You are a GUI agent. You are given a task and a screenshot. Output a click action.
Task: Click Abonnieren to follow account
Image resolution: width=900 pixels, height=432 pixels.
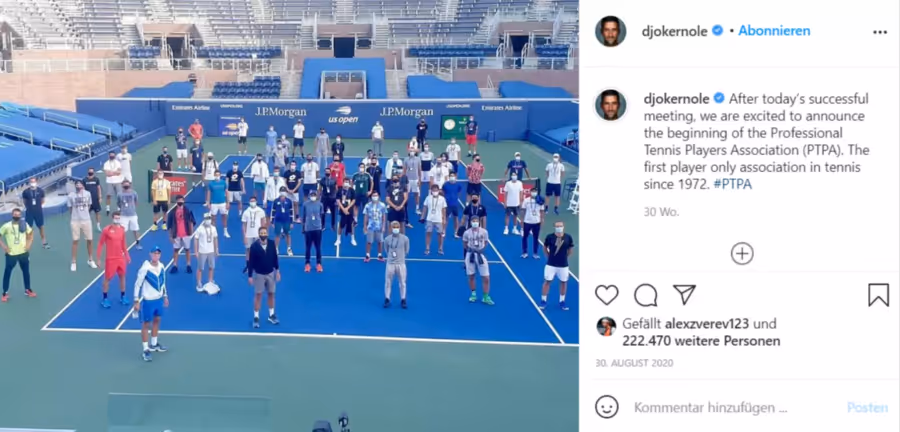click(774, 31)
